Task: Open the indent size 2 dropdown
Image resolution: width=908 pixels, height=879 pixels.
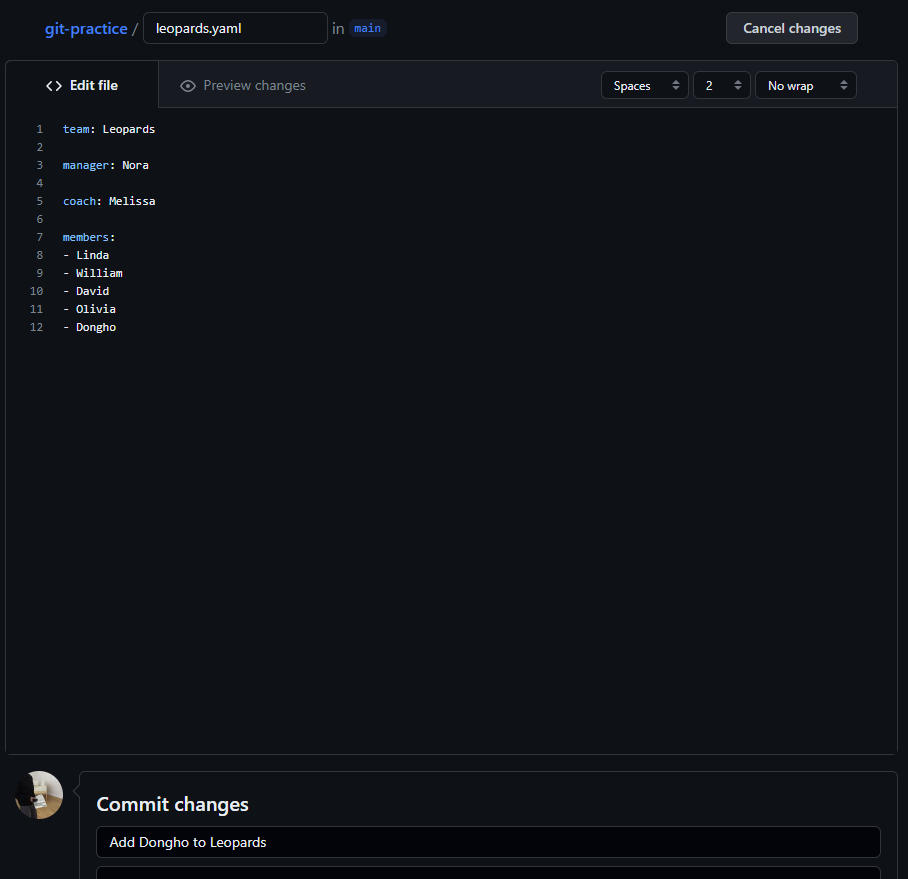Action: coord(722,86)
